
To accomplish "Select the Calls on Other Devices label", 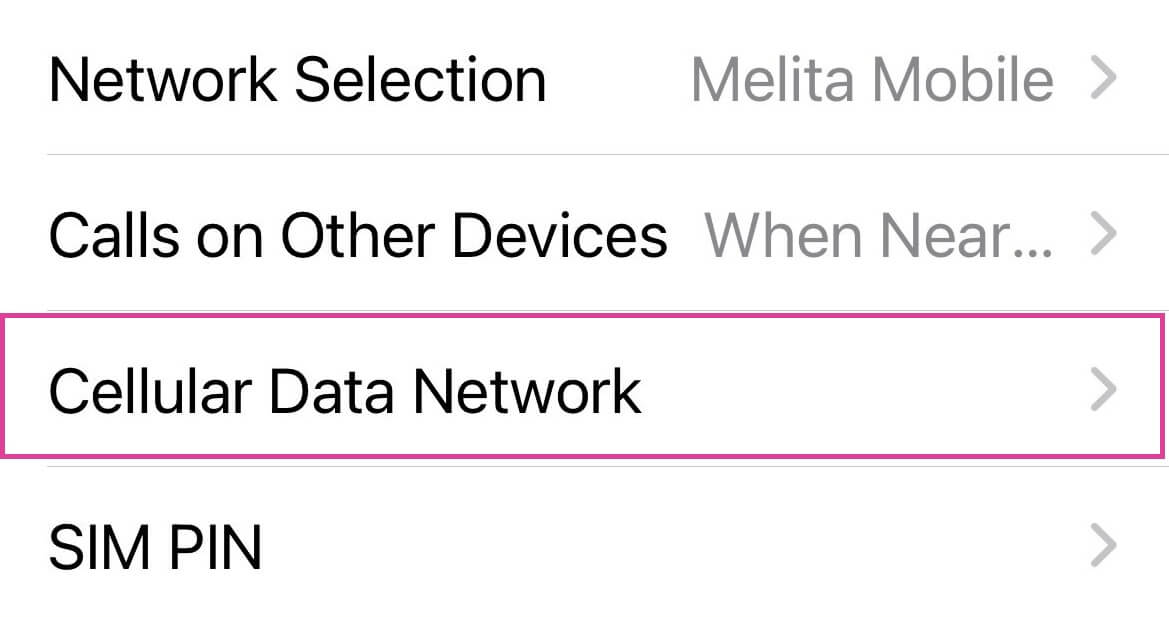I will coord(357,235).
